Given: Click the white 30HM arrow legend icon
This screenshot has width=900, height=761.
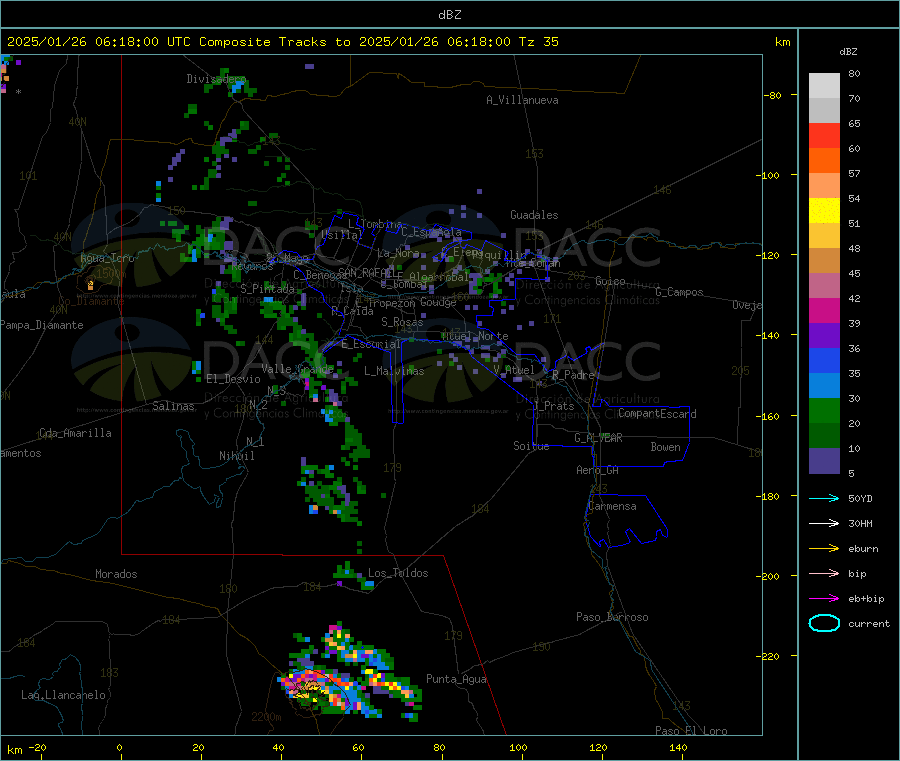Looking at the screenshot, I should (824, 523).
